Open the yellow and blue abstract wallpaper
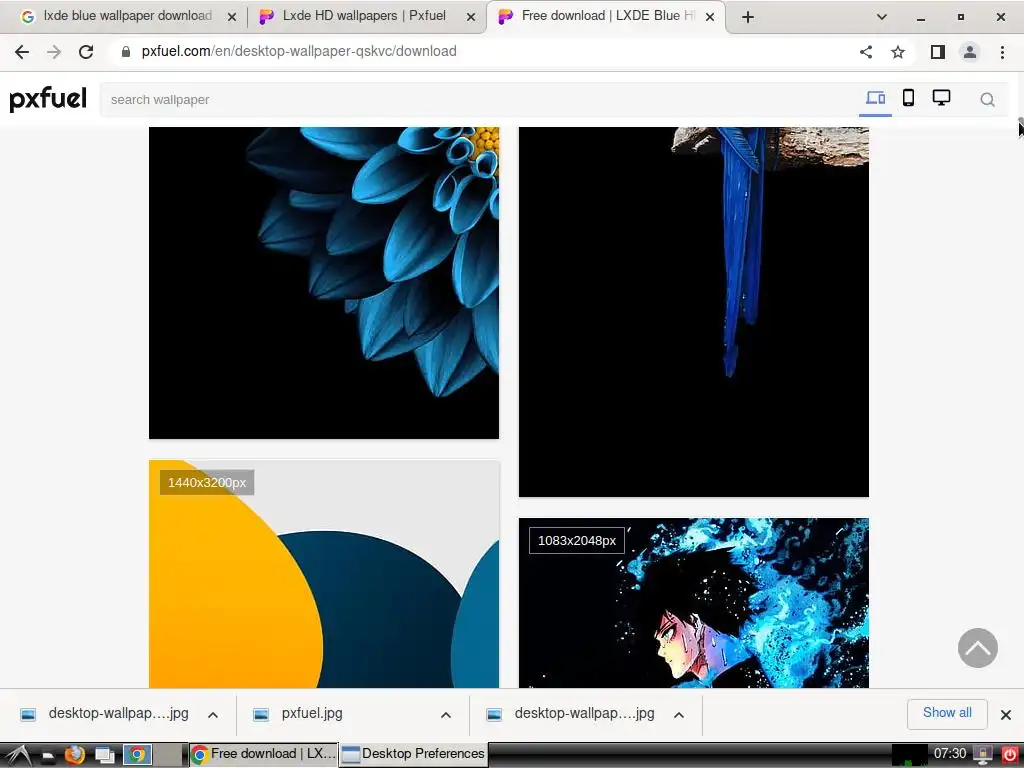Viewport: 1024px width, 768px height. click(x=324, y=574)
